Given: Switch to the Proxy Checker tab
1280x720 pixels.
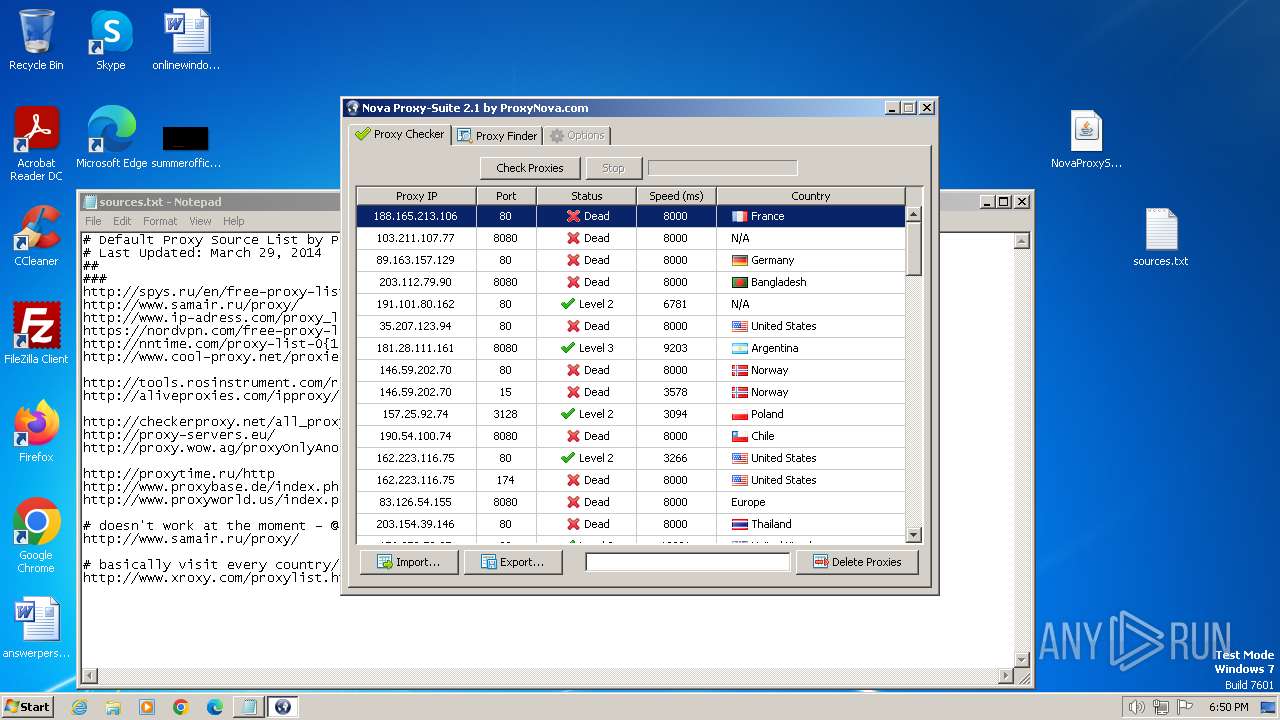Looking at the screenshot, I should point(400,134).
